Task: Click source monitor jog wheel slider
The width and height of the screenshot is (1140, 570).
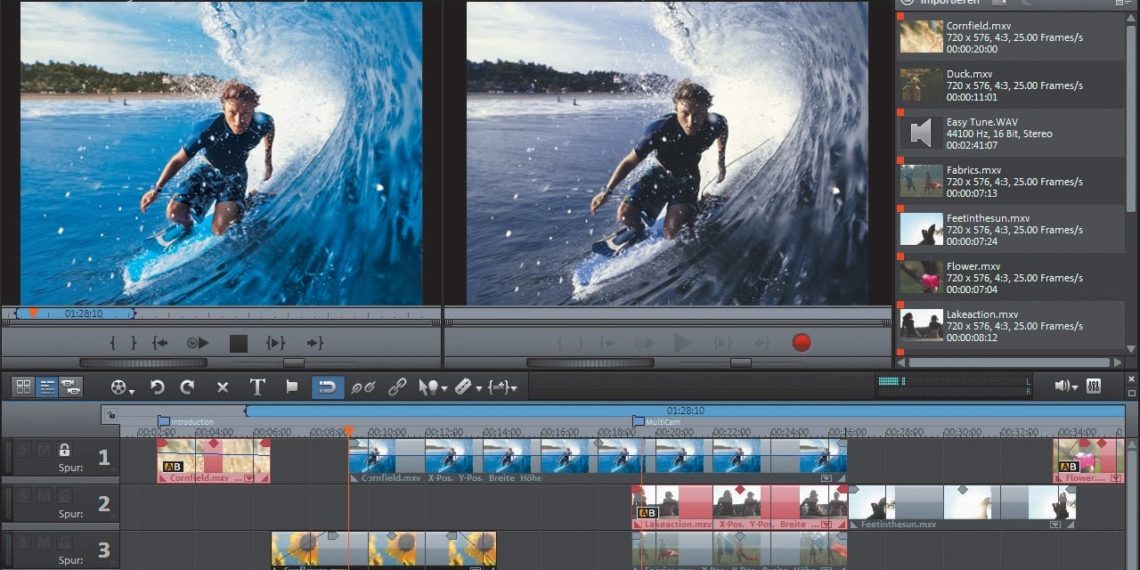Action: (143, 363)
